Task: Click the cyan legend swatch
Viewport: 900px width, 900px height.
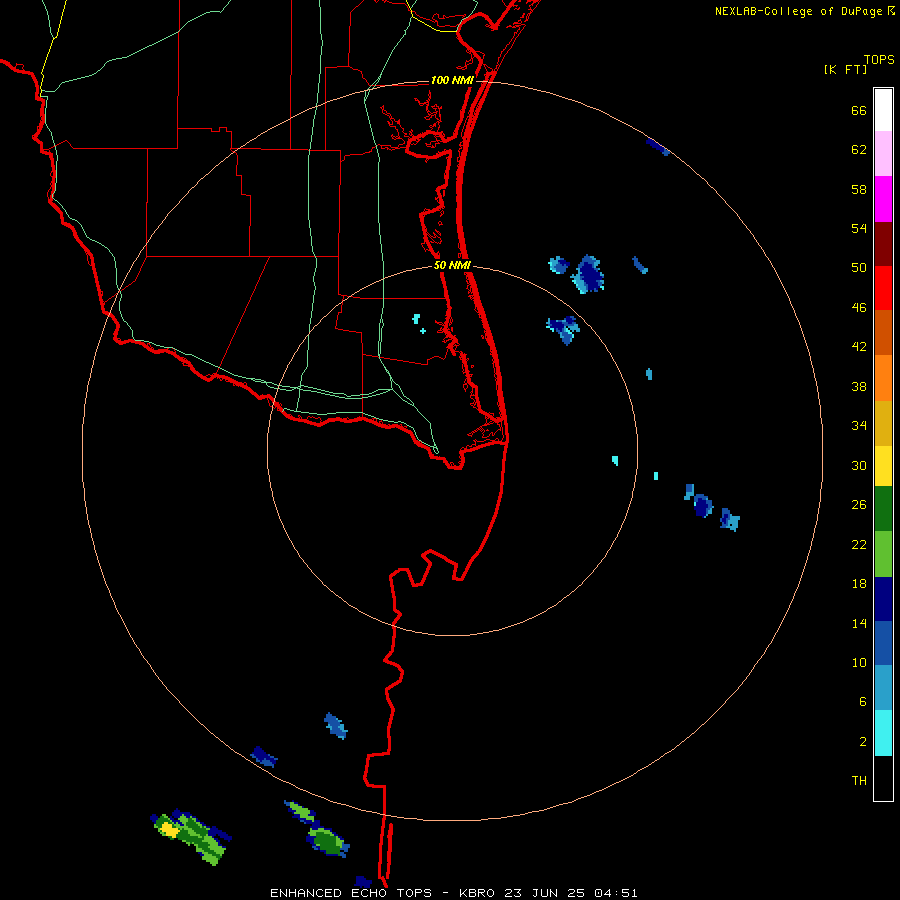Action: (883, 733)
